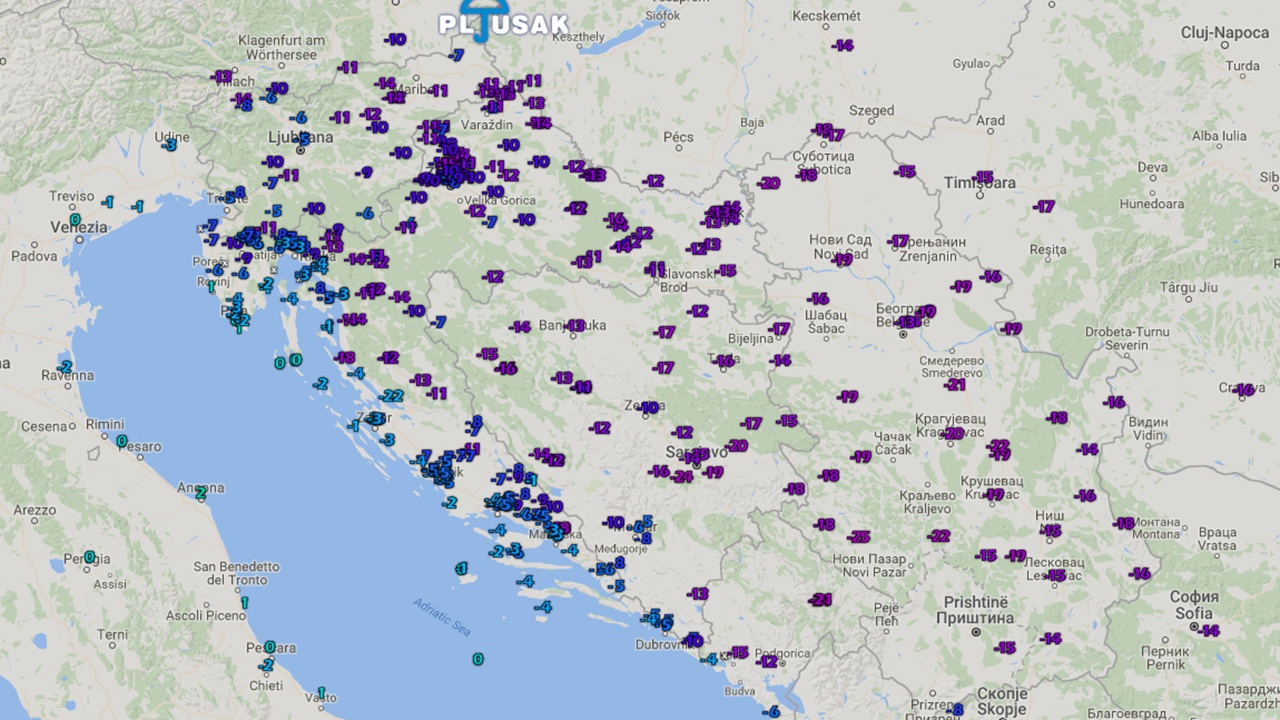The image size is (1280, 720).
Task: Click the -10 marker north of Maribor
Action: point(395,39)
